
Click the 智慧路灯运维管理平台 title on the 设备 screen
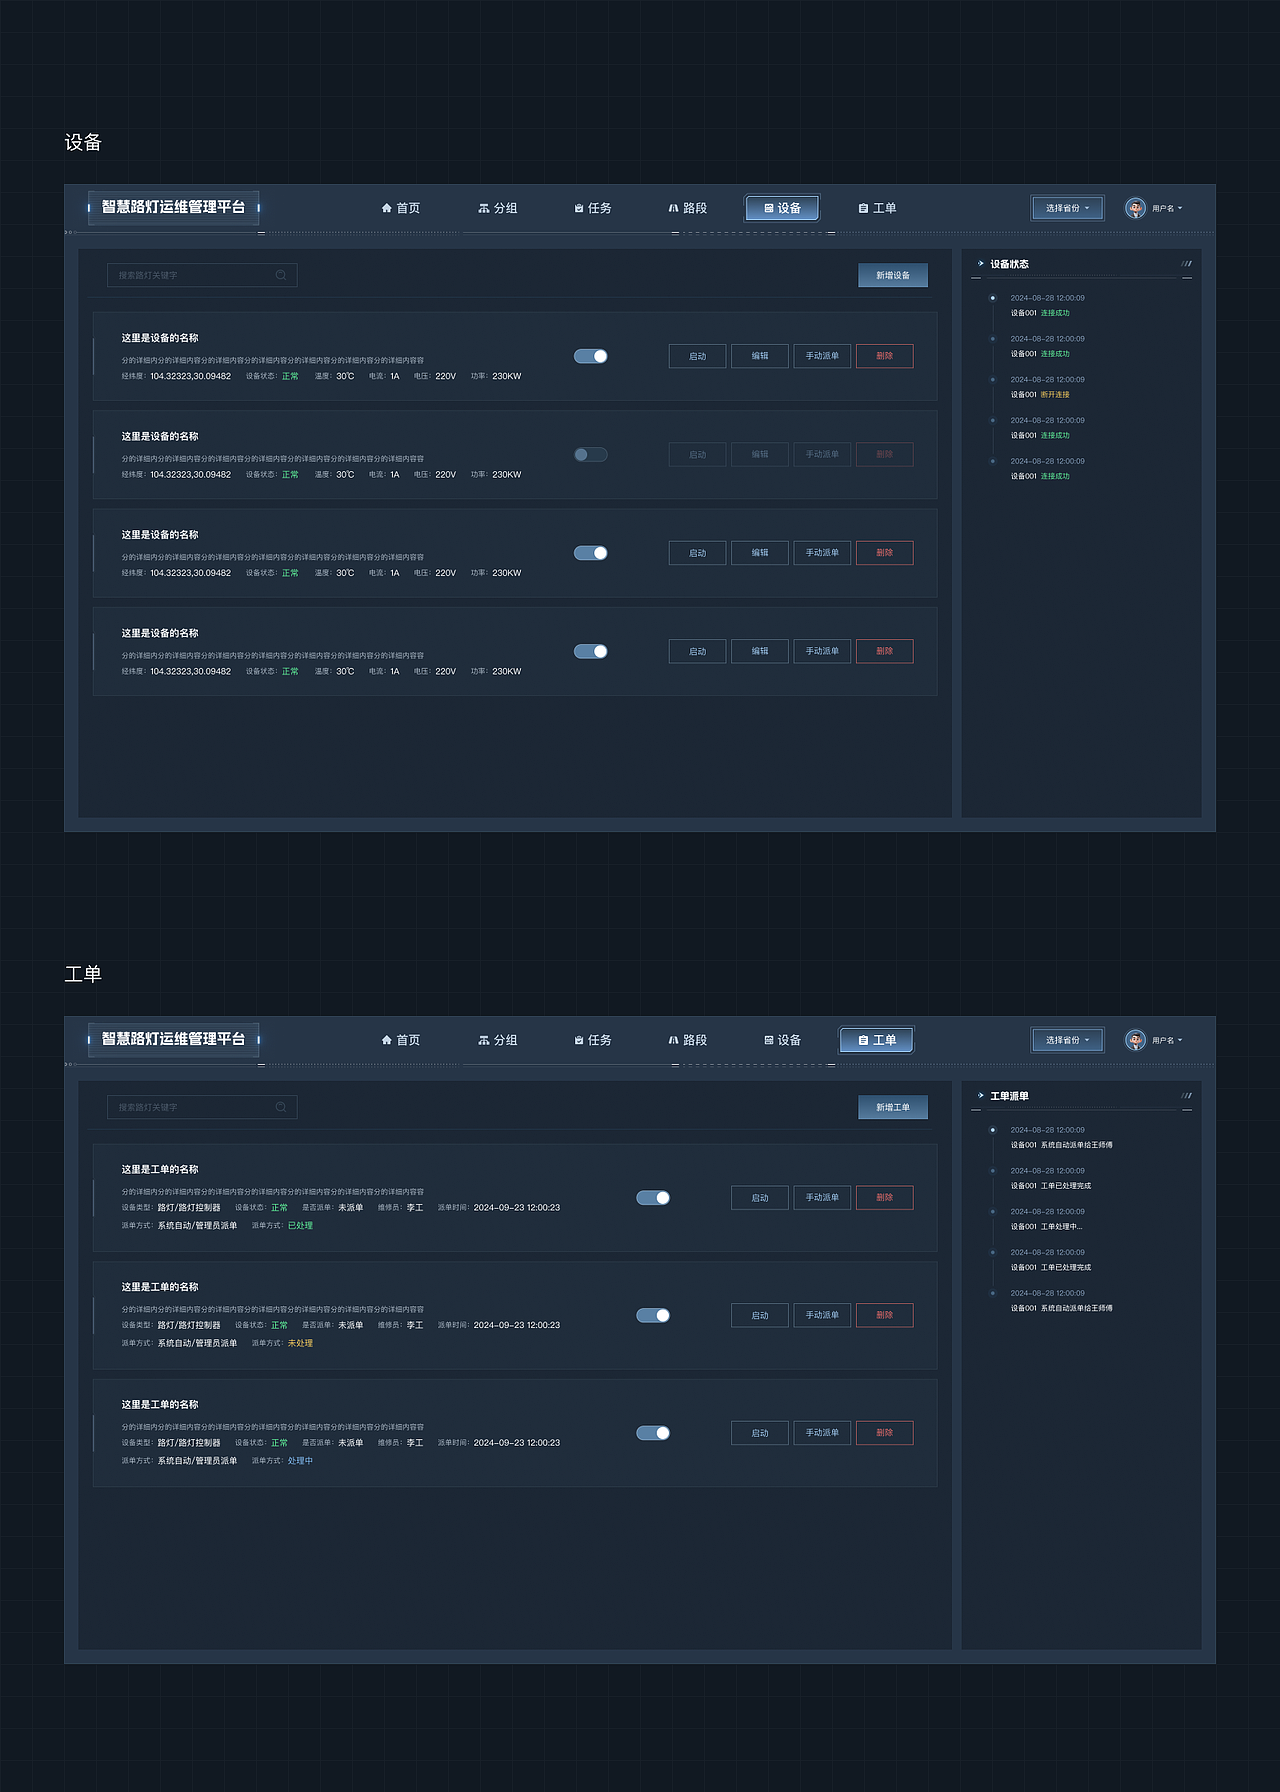coord(173,207)
